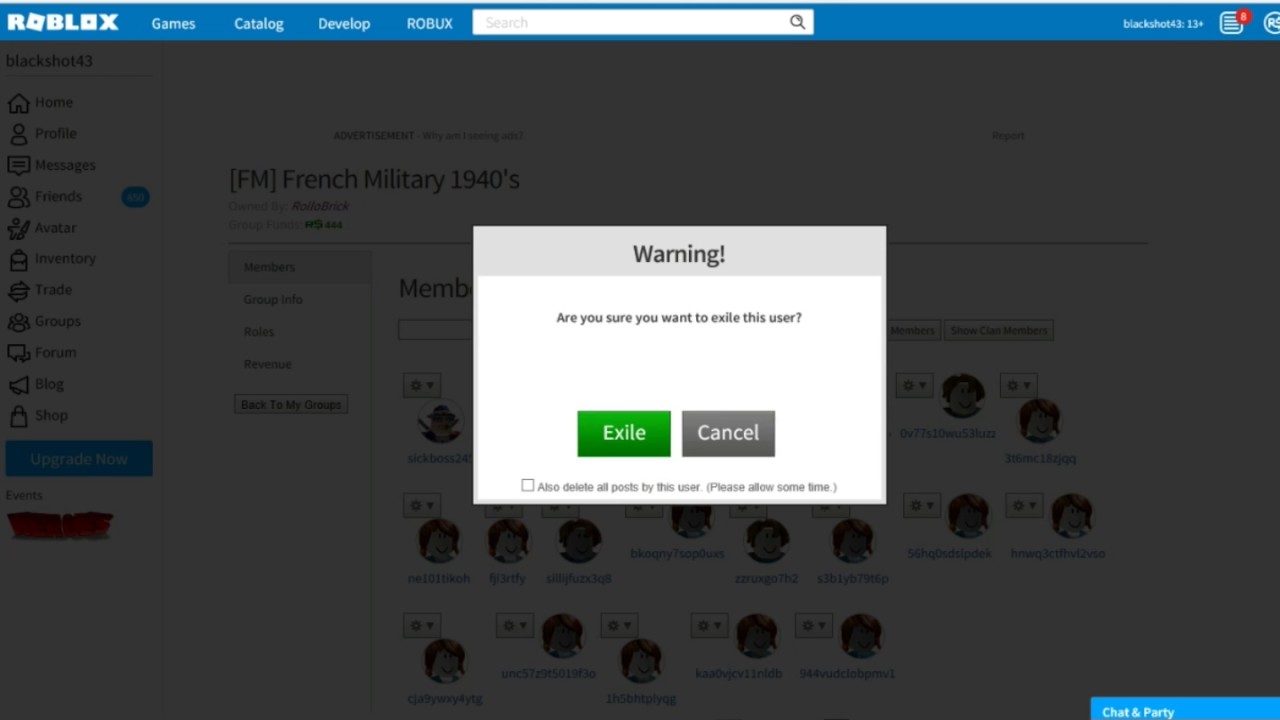Open gear dropdown for 3t6mc18zjqq
1280x720 pixels.
(x=1018, y=385)
